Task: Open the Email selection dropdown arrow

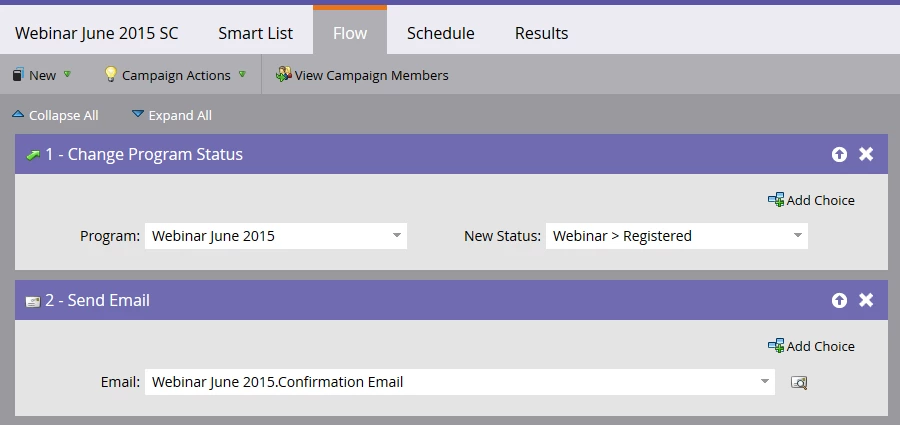Action: (765, 382)
